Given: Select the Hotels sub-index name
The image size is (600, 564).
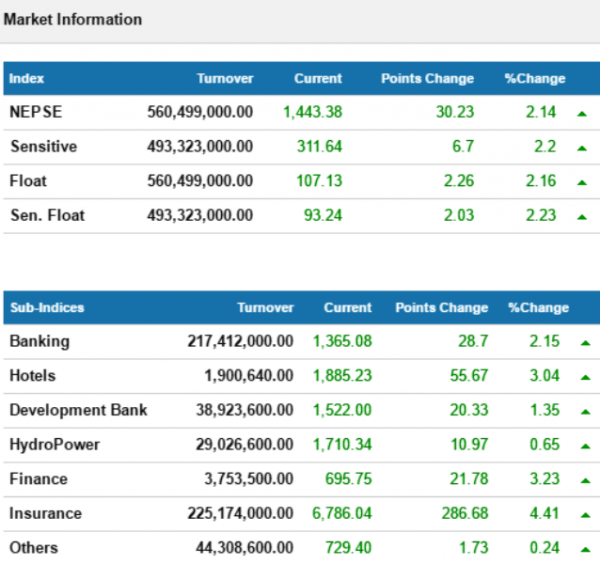Looking at the screenshot, I should tap(33, 375).
